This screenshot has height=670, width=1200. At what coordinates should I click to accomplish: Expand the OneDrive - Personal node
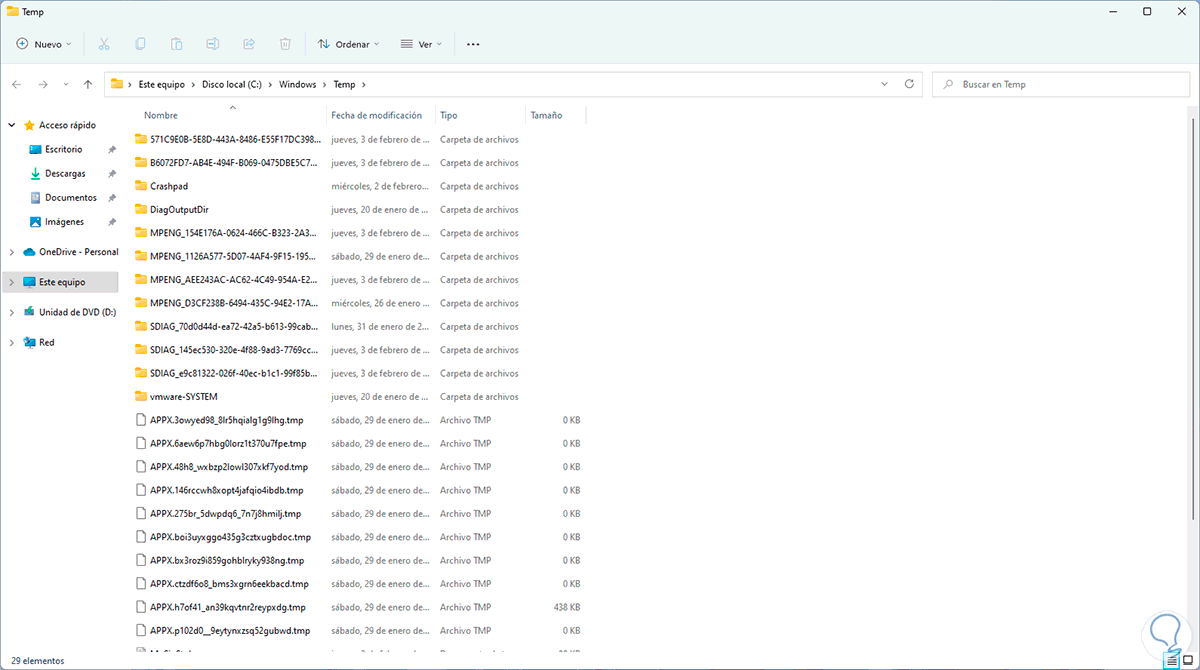pyautogui.click(x=12, y=252)
